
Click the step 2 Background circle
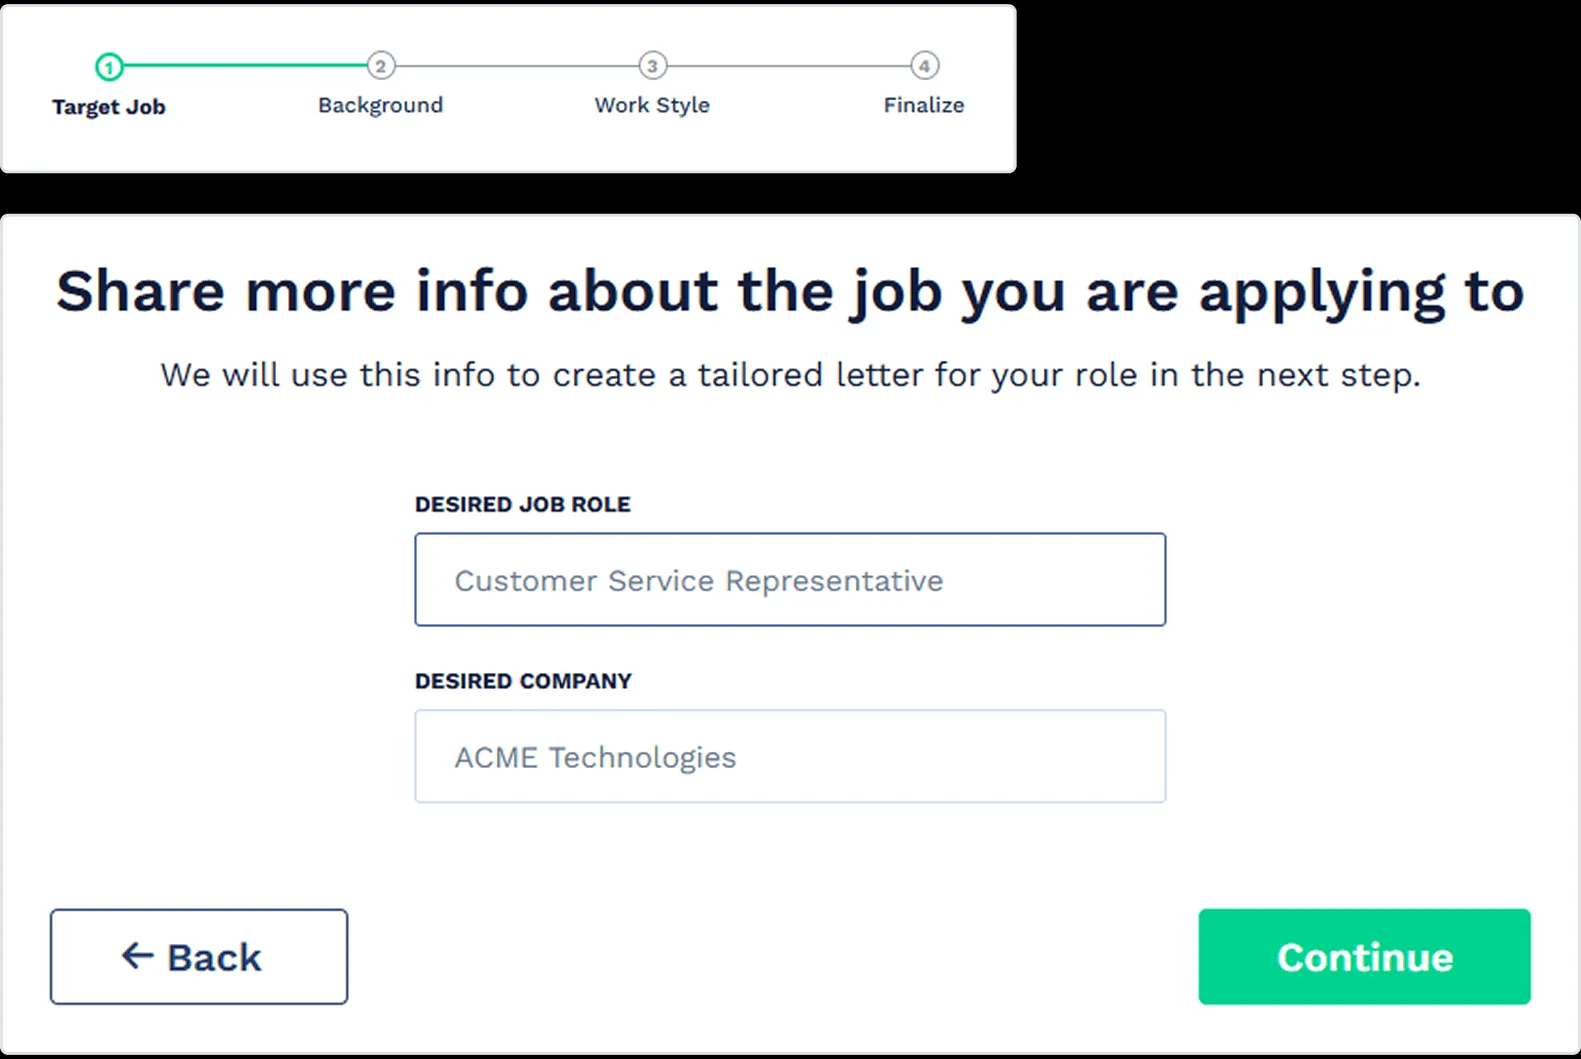pos(381,67)
